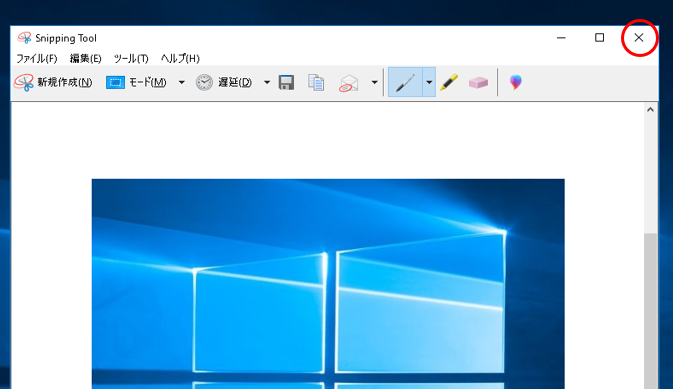Viewport: 673px width, 389px height.
Task: Click the vertical scrollbar thumb
Action: [x=650, y=311]
